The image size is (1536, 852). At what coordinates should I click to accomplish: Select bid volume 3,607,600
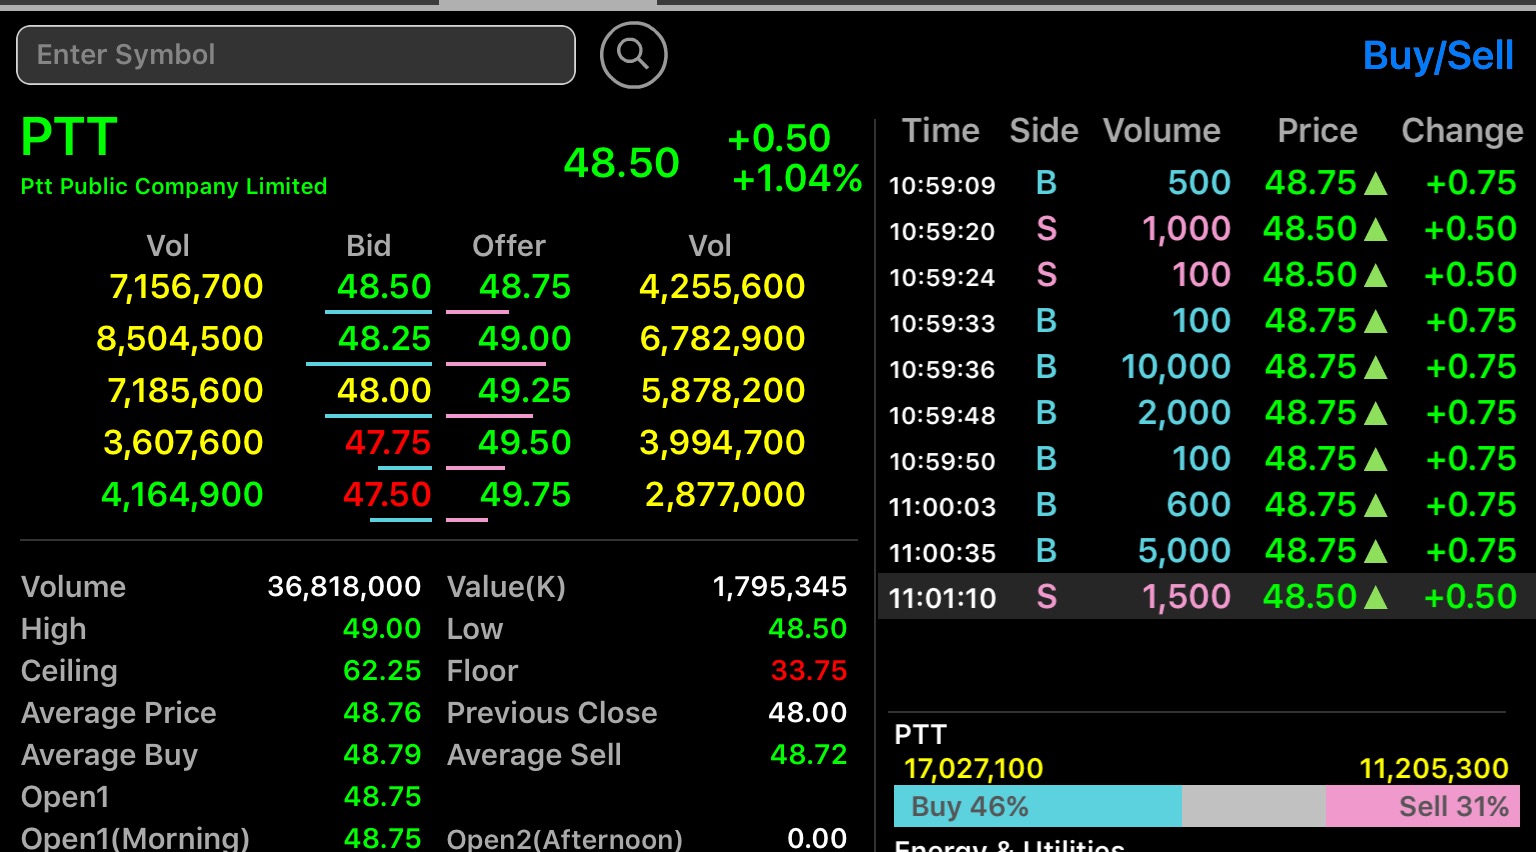(183, 443)
